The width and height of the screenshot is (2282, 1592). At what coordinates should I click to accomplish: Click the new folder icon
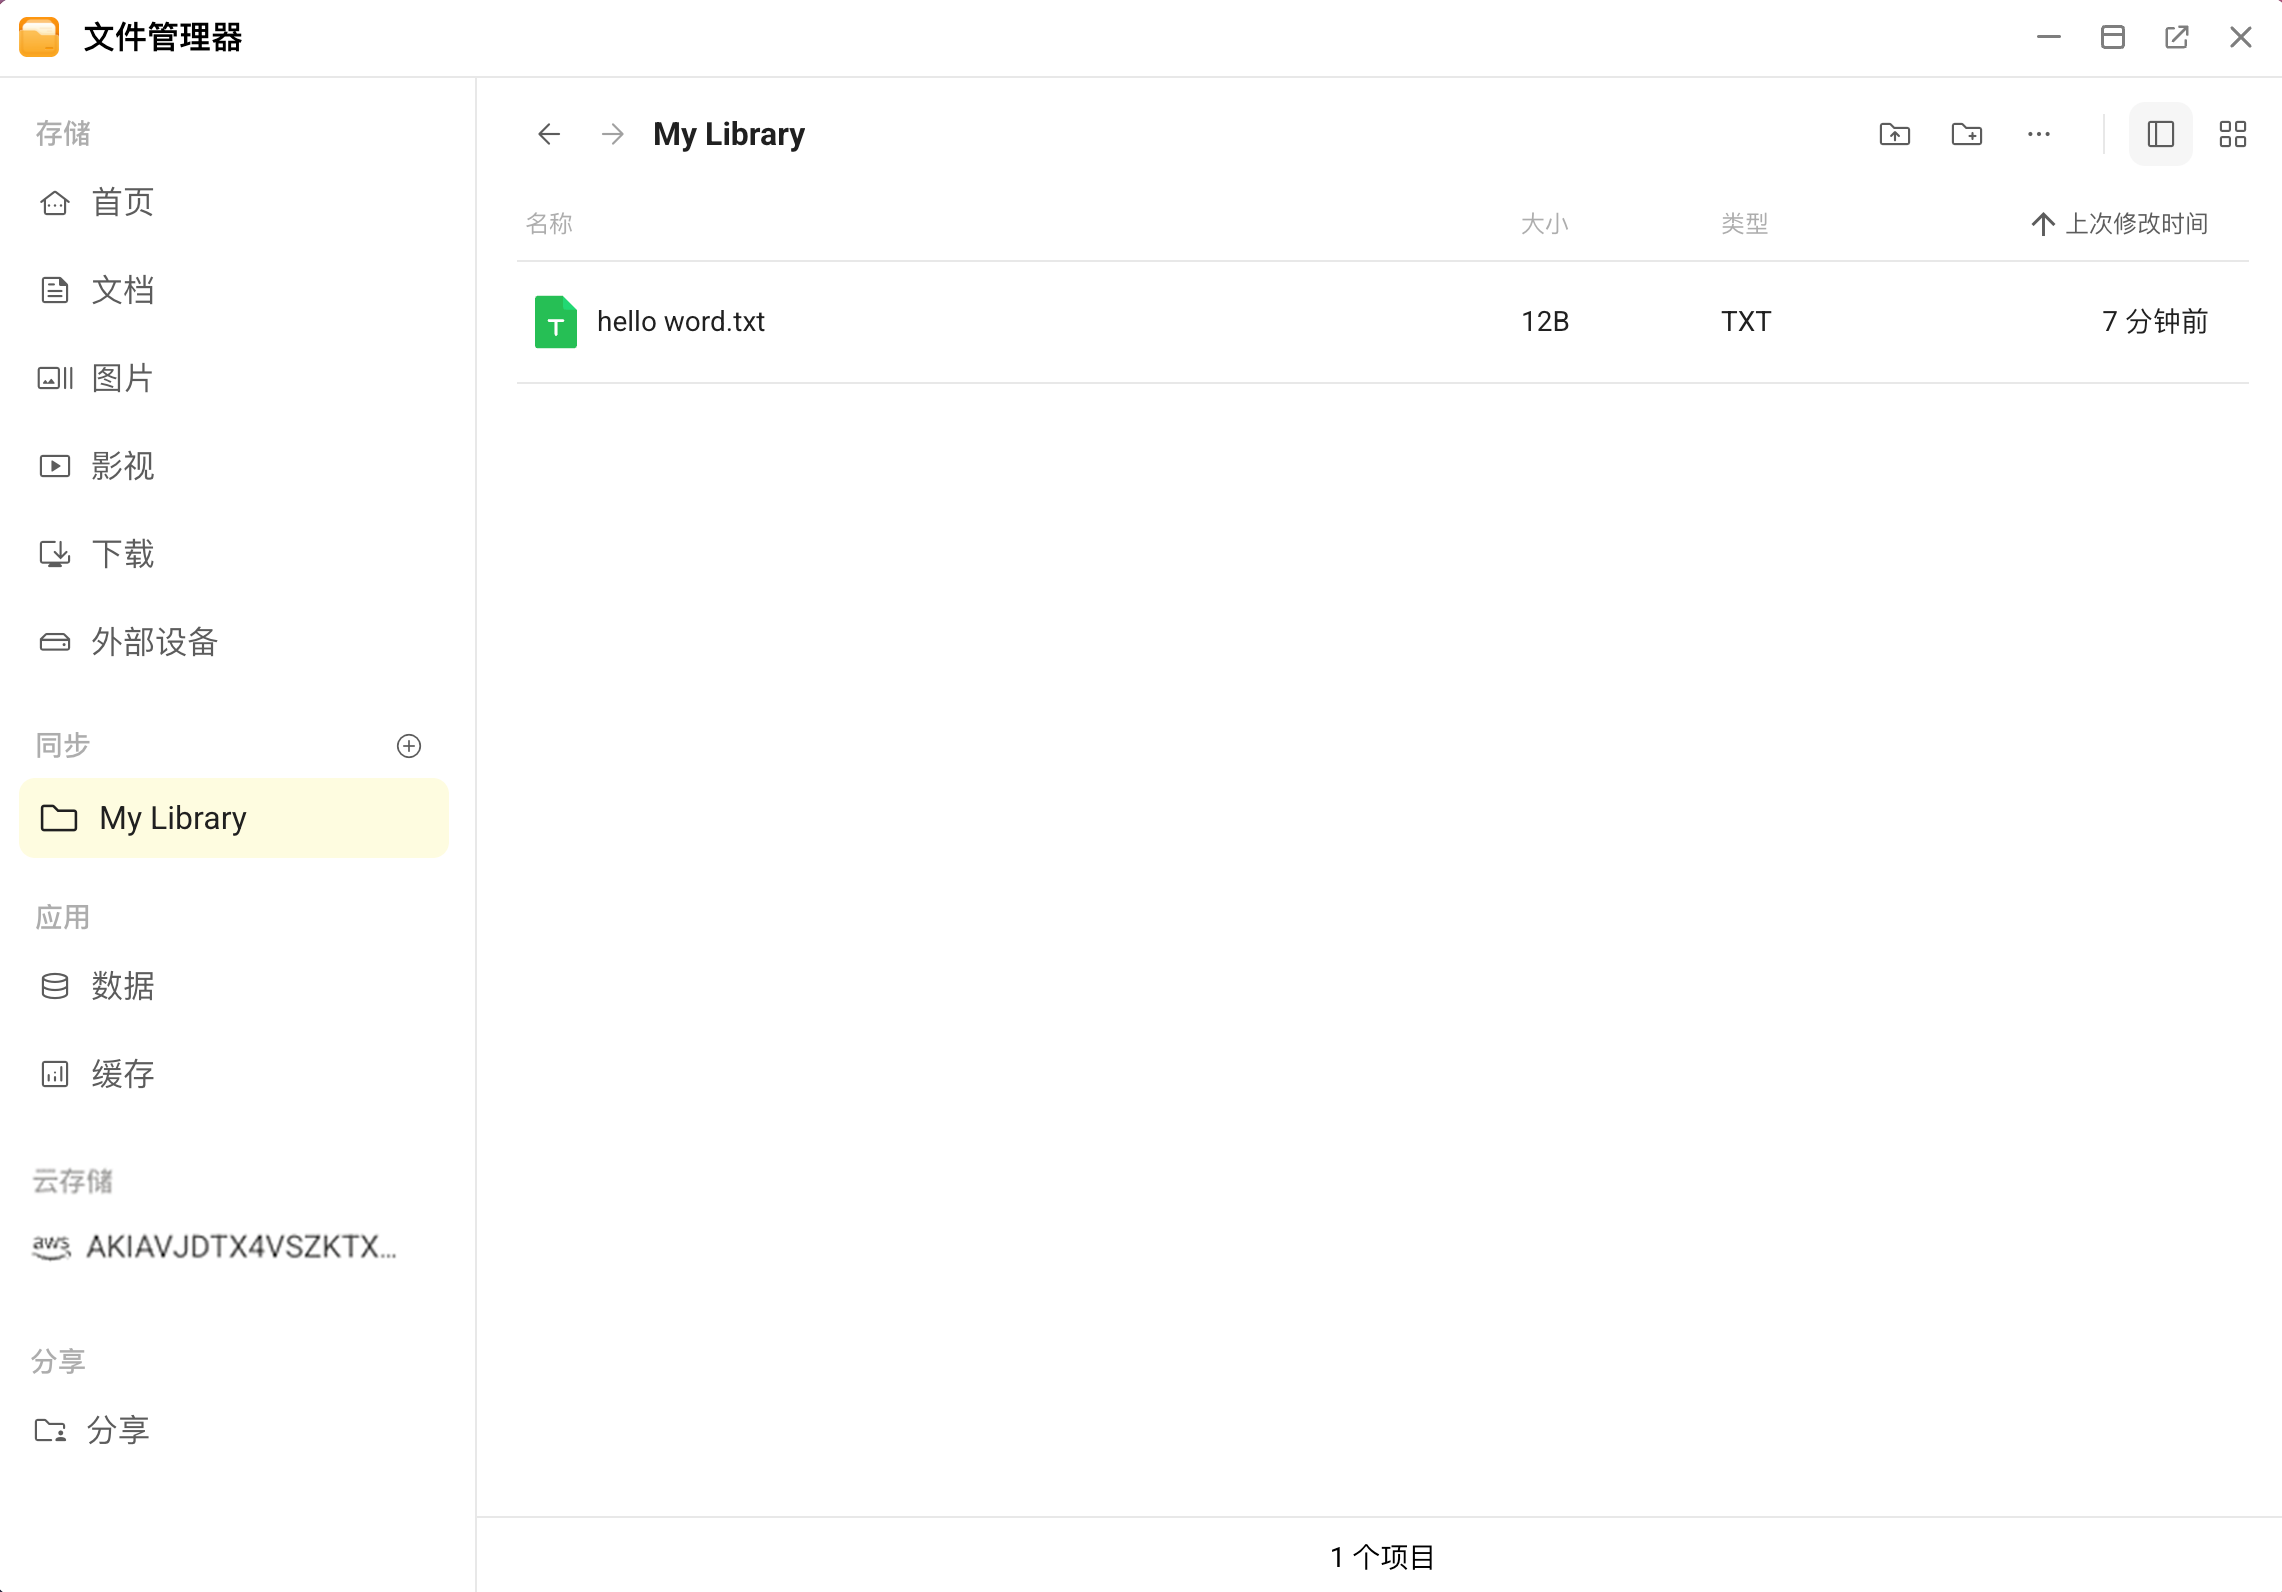pos(1966,134)
